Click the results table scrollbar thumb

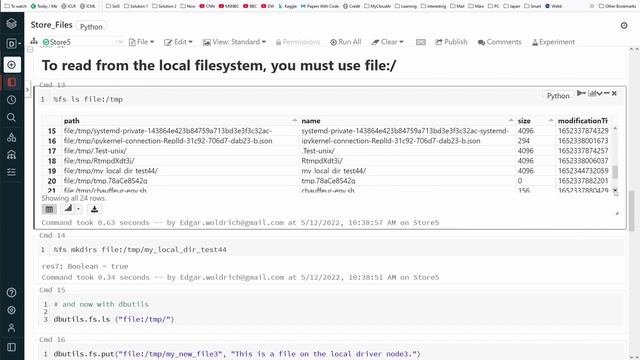pos(615,172)
